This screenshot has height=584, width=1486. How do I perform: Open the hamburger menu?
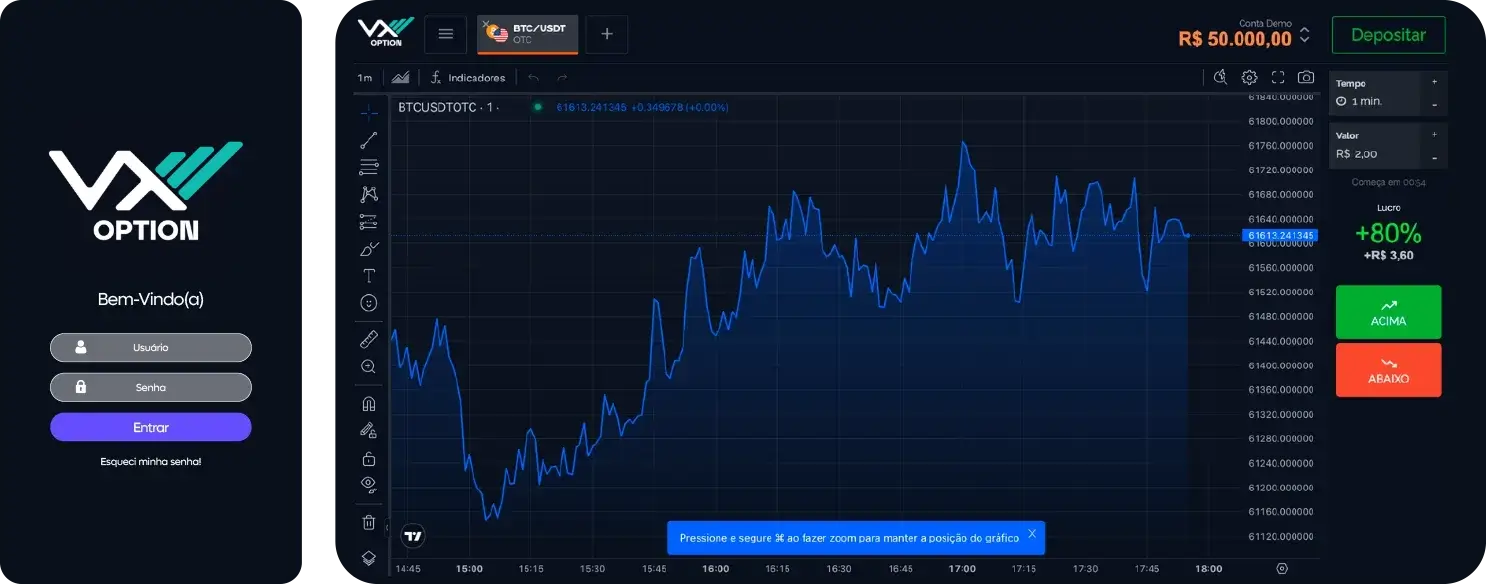[x=446, y=34]
